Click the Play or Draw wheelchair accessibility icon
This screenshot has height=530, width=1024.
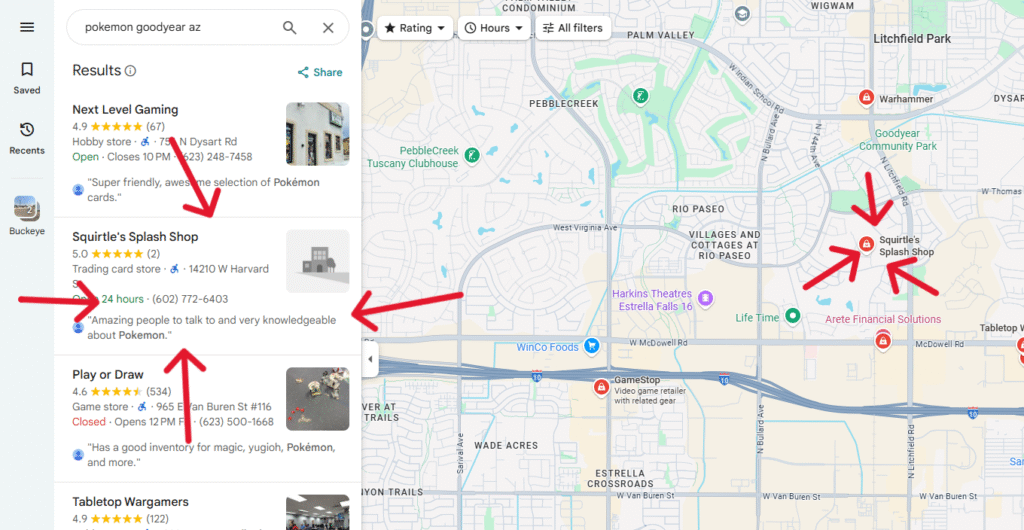pyautogui.click(x=142, y=407)
